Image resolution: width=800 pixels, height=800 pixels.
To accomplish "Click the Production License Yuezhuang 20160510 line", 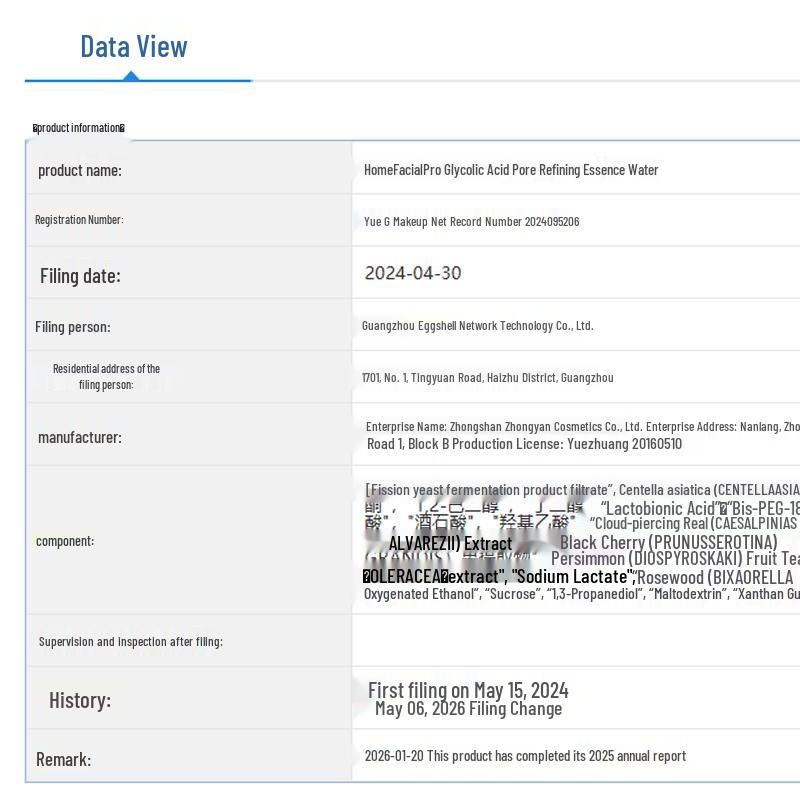I will click(524, 444).
